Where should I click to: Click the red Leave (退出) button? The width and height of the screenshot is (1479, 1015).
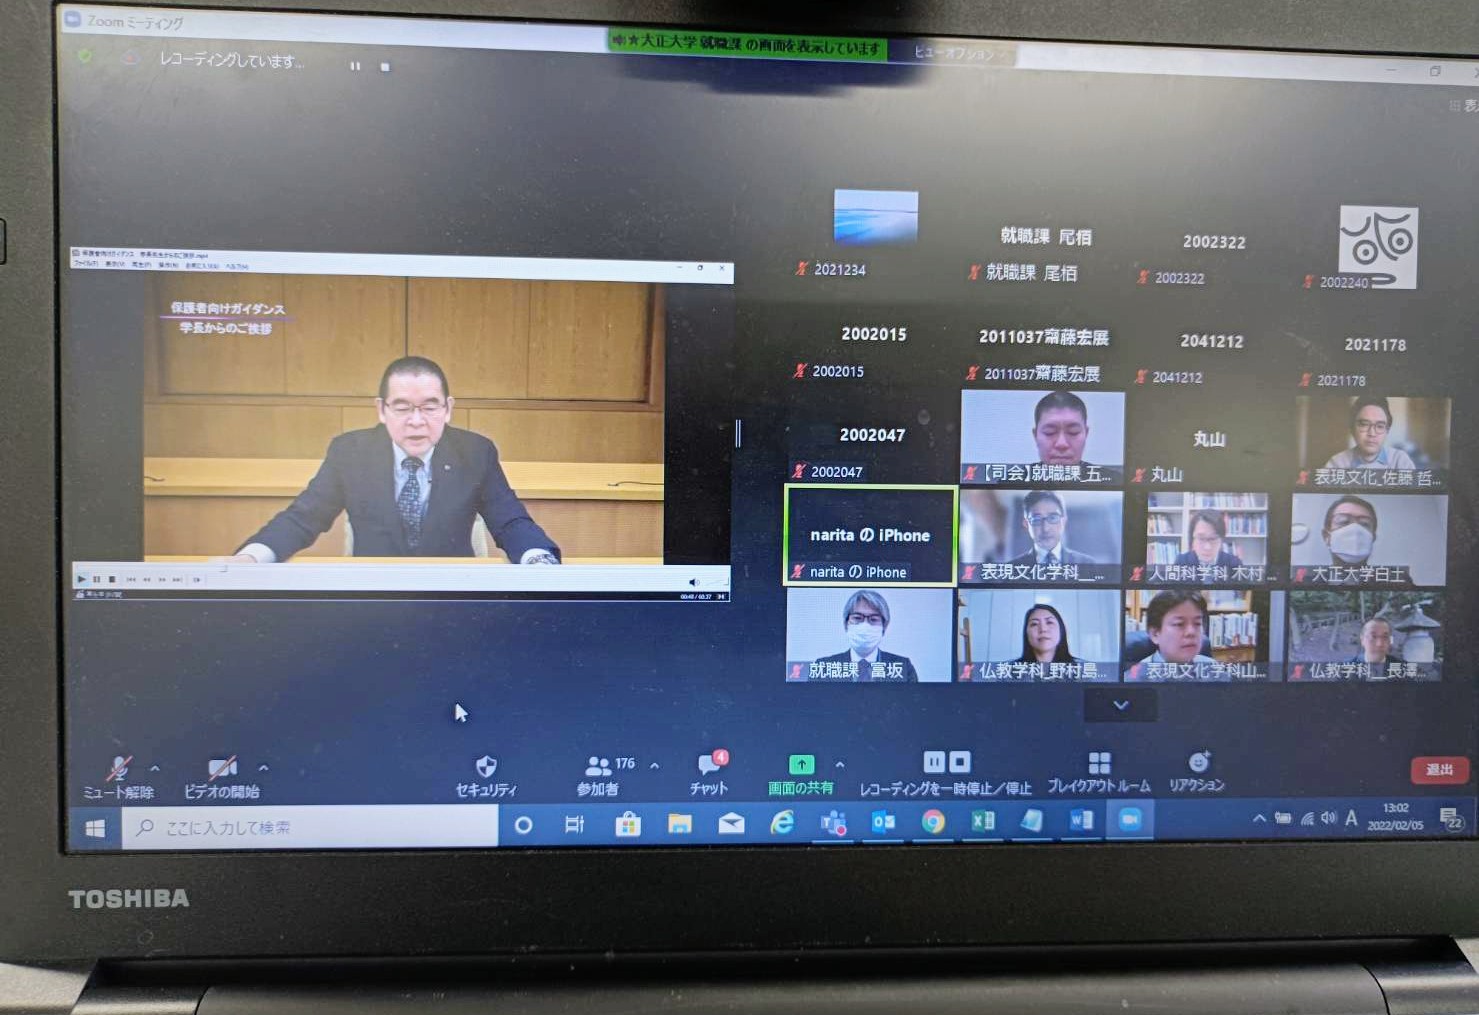point(1439,769)
